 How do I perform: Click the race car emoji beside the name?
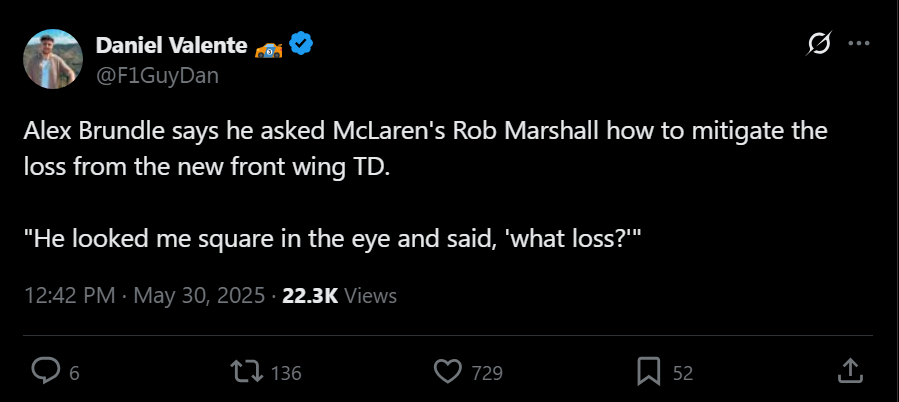pos(270,45)
